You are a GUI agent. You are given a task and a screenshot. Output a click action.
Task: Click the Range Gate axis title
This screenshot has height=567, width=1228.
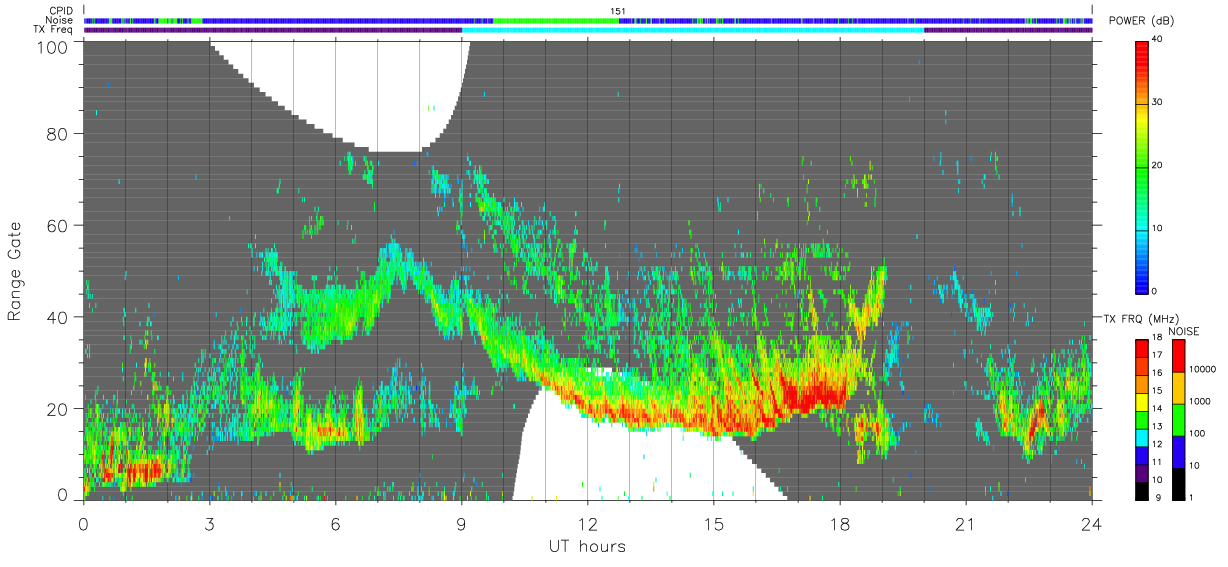(15, 270)
